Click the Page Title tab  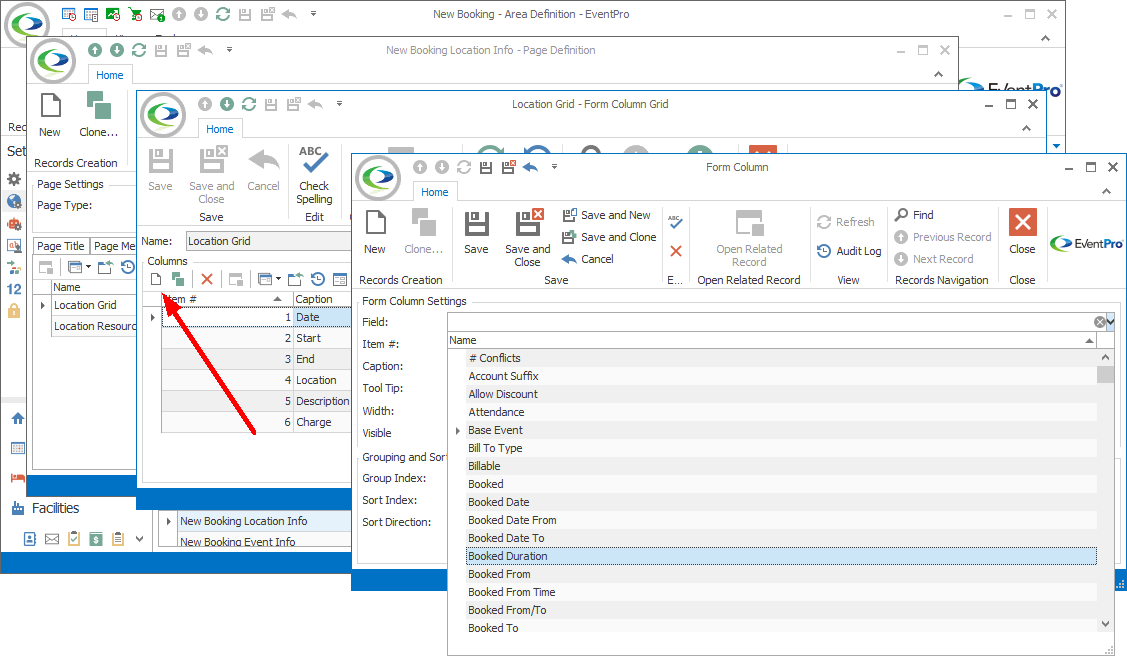[60, 246]
